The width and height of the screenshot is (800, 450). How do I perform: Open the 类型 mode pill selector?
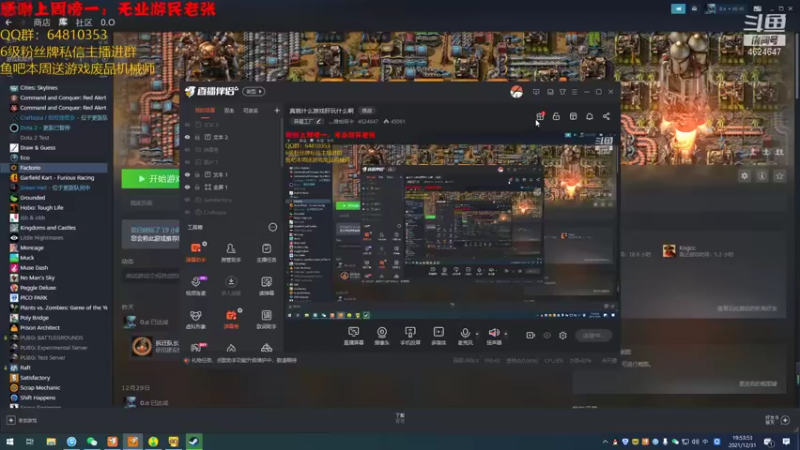pyautogui.click(x=254, y=92)
